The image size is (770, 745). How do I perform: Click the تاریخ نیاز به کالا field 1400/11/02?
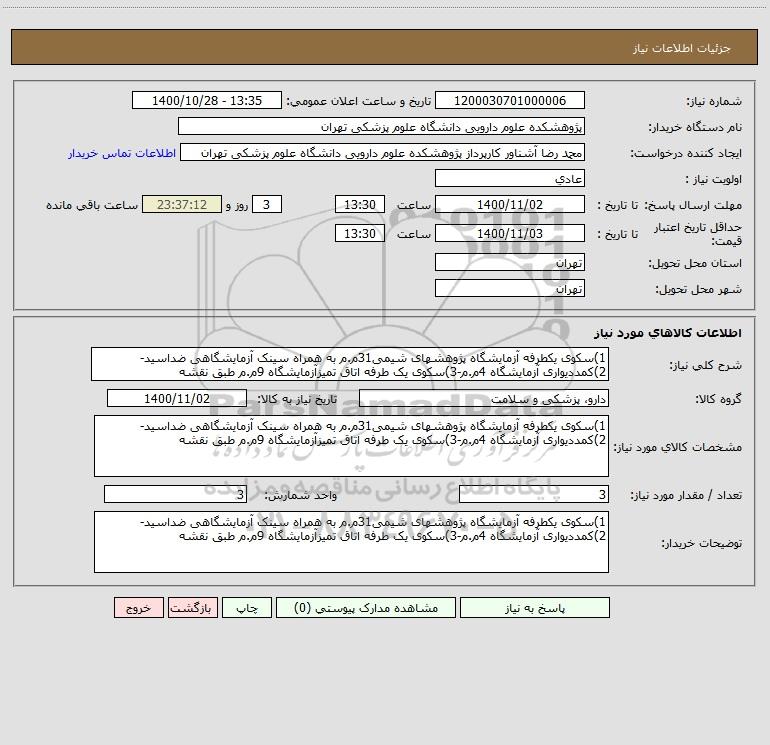[177, 398]
